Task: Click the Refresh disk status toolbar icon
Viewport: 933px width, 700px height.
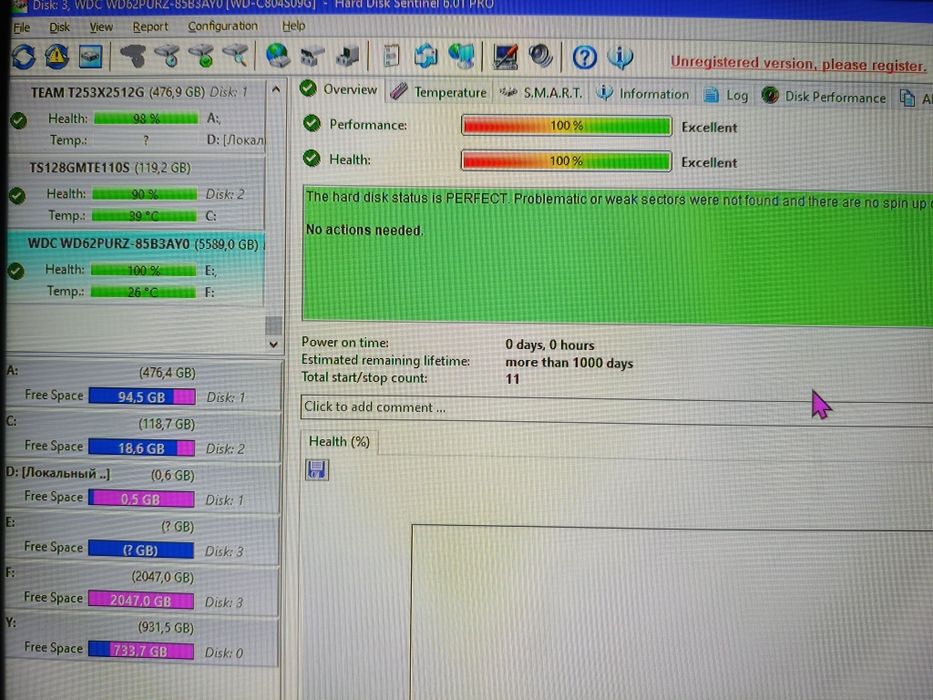Action: 24,57
